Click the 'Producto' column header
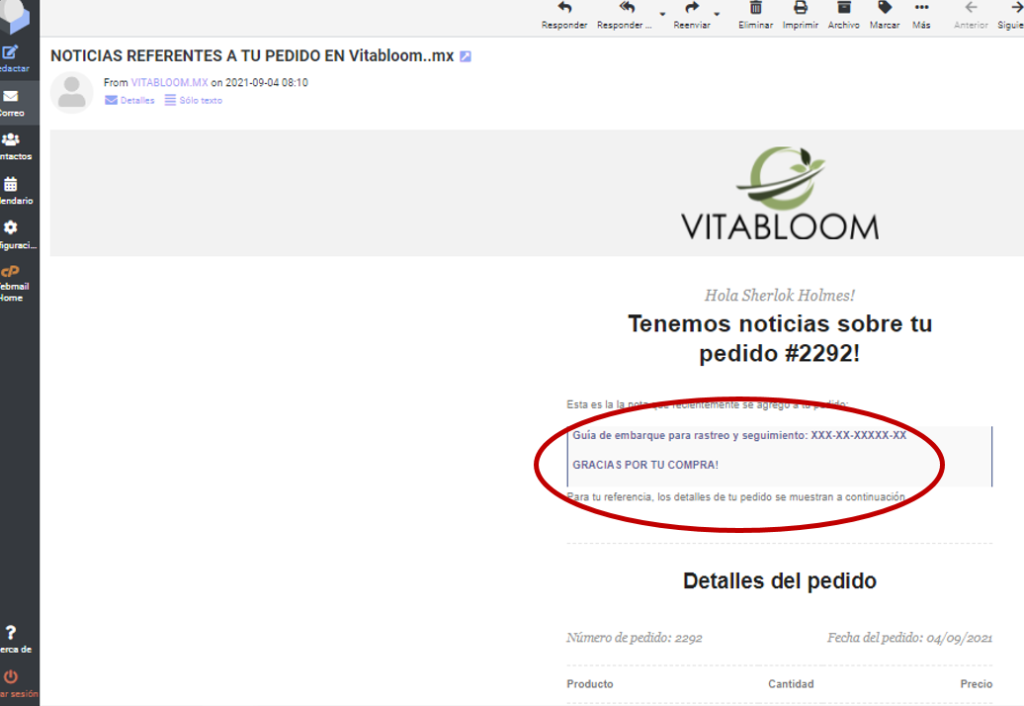The image size is (1024, 706). click(590, 684)
